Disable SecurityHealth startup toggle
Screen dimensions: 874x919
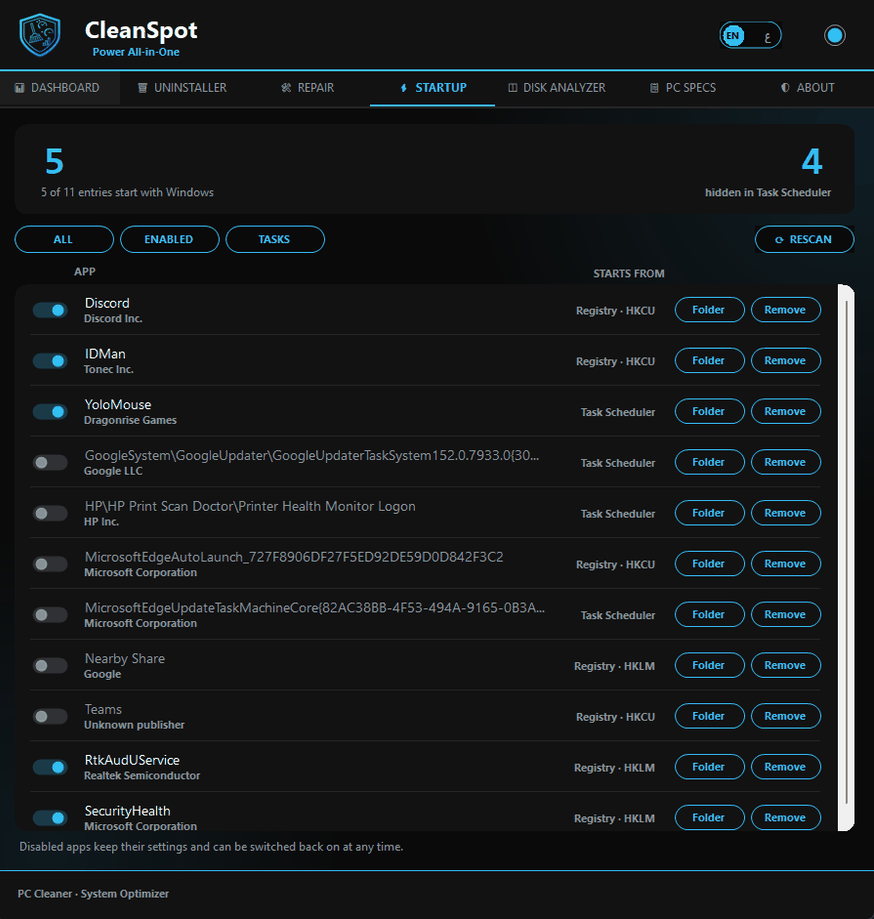click(50, 818)
